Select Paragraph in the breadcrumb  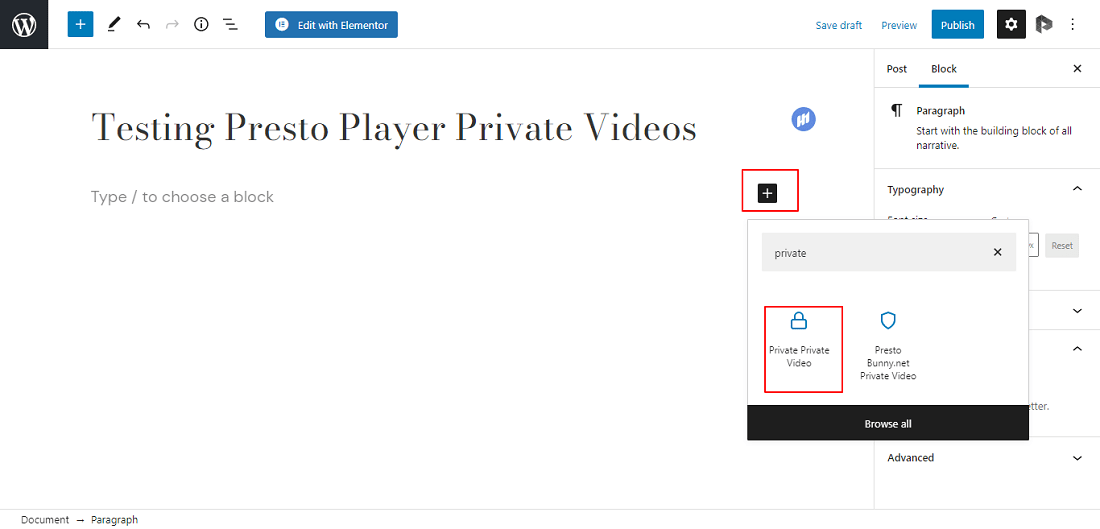click(114, 520)
